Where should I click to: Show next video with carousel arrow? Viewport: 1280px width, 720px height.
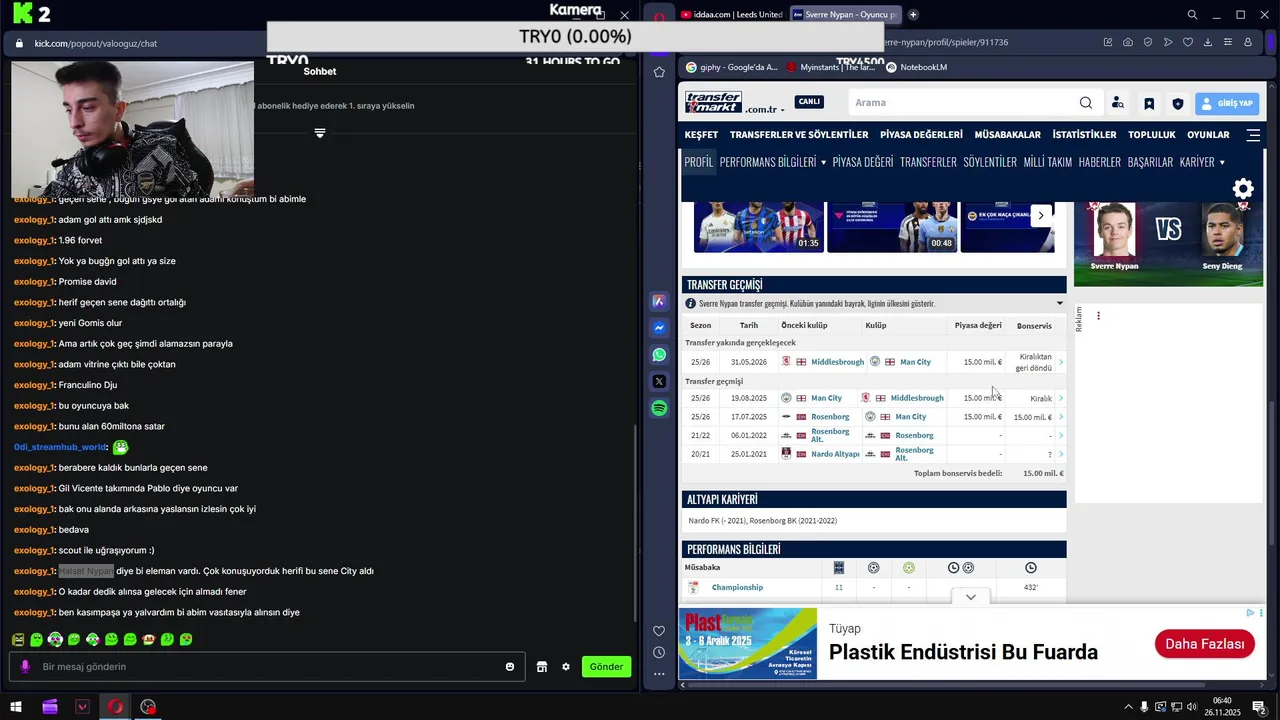pyautogui.click(x=1040, y=215)
